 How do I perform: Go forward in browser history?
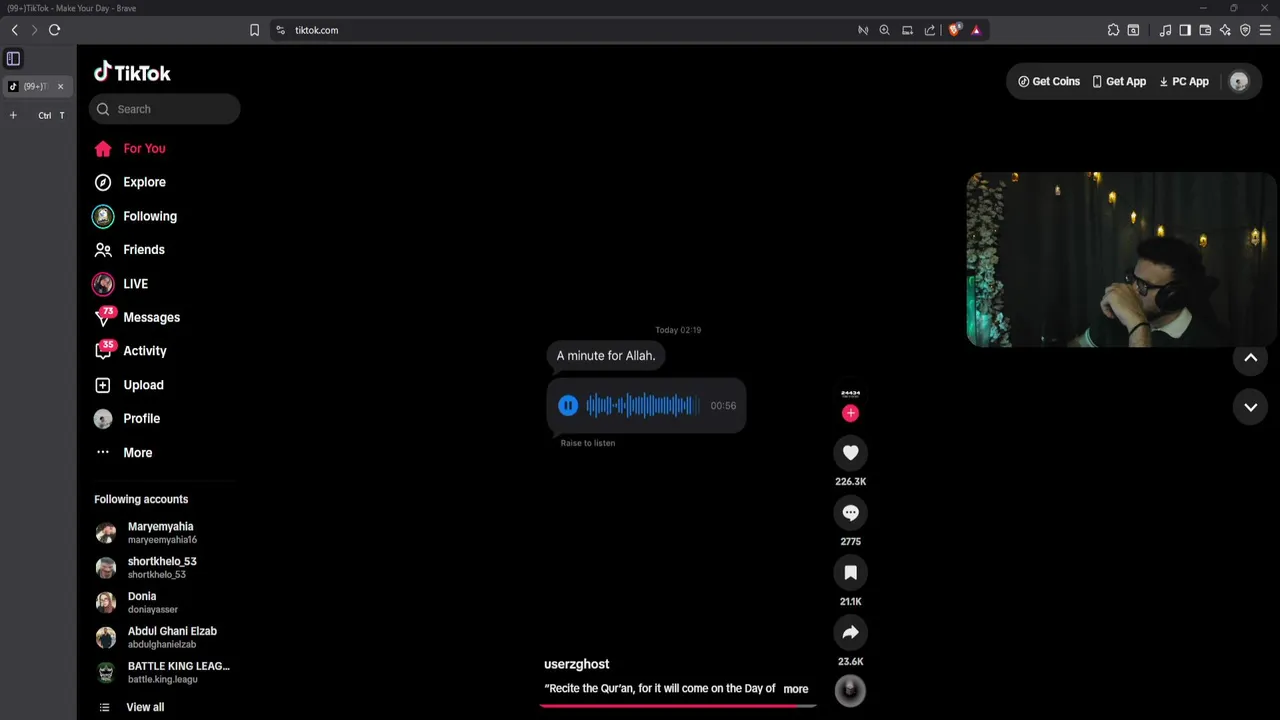tap(34, 30)
